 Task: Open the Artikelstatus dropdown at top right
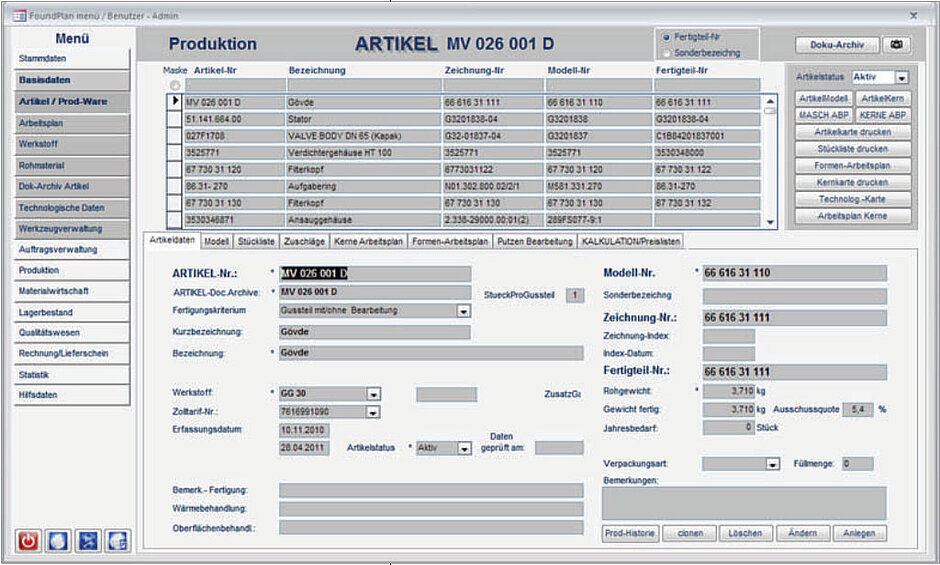(901, 78)
